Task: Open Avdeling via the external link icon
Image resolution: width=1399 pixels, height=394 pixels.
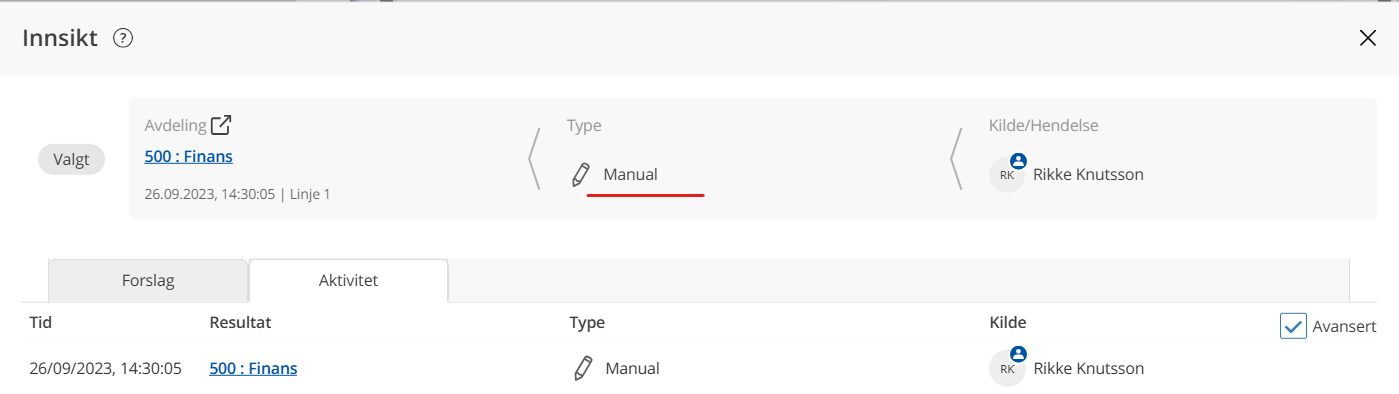Action: pos(221,125)
